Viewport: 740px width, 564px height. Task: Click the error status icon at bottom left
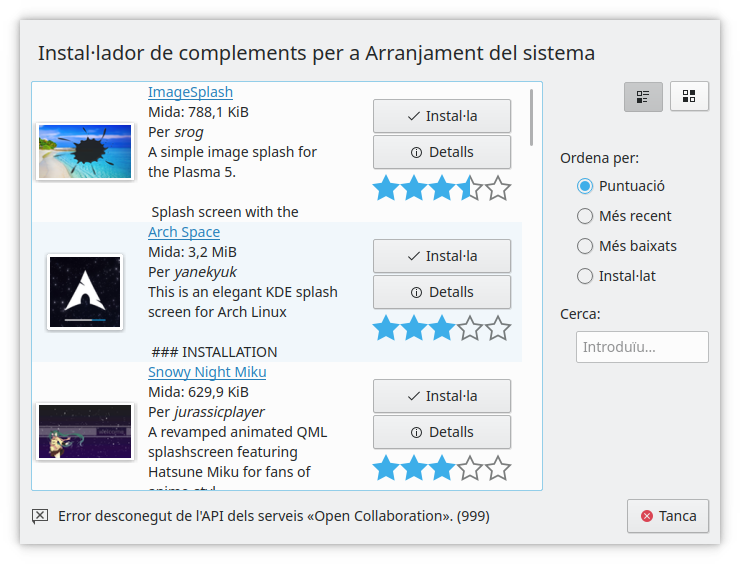point(40,516)
